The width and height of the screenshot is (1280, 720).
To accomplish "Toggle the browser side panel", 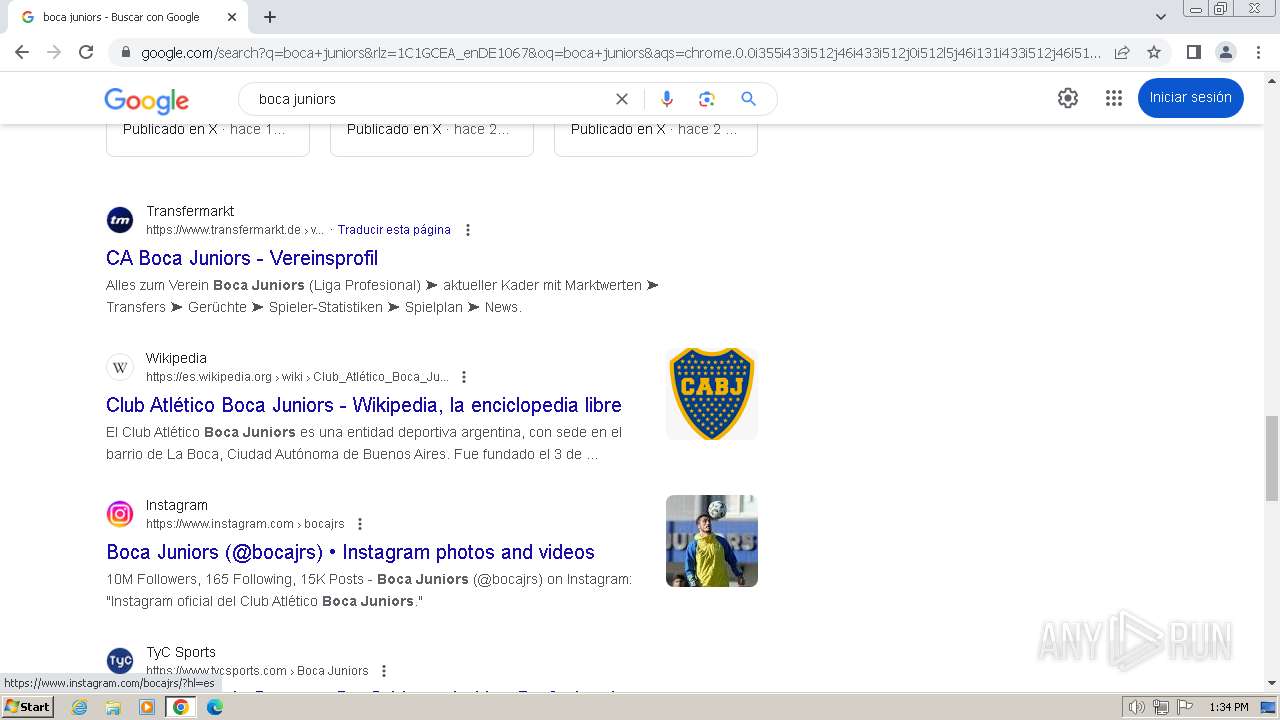I will click(1193, 52).
